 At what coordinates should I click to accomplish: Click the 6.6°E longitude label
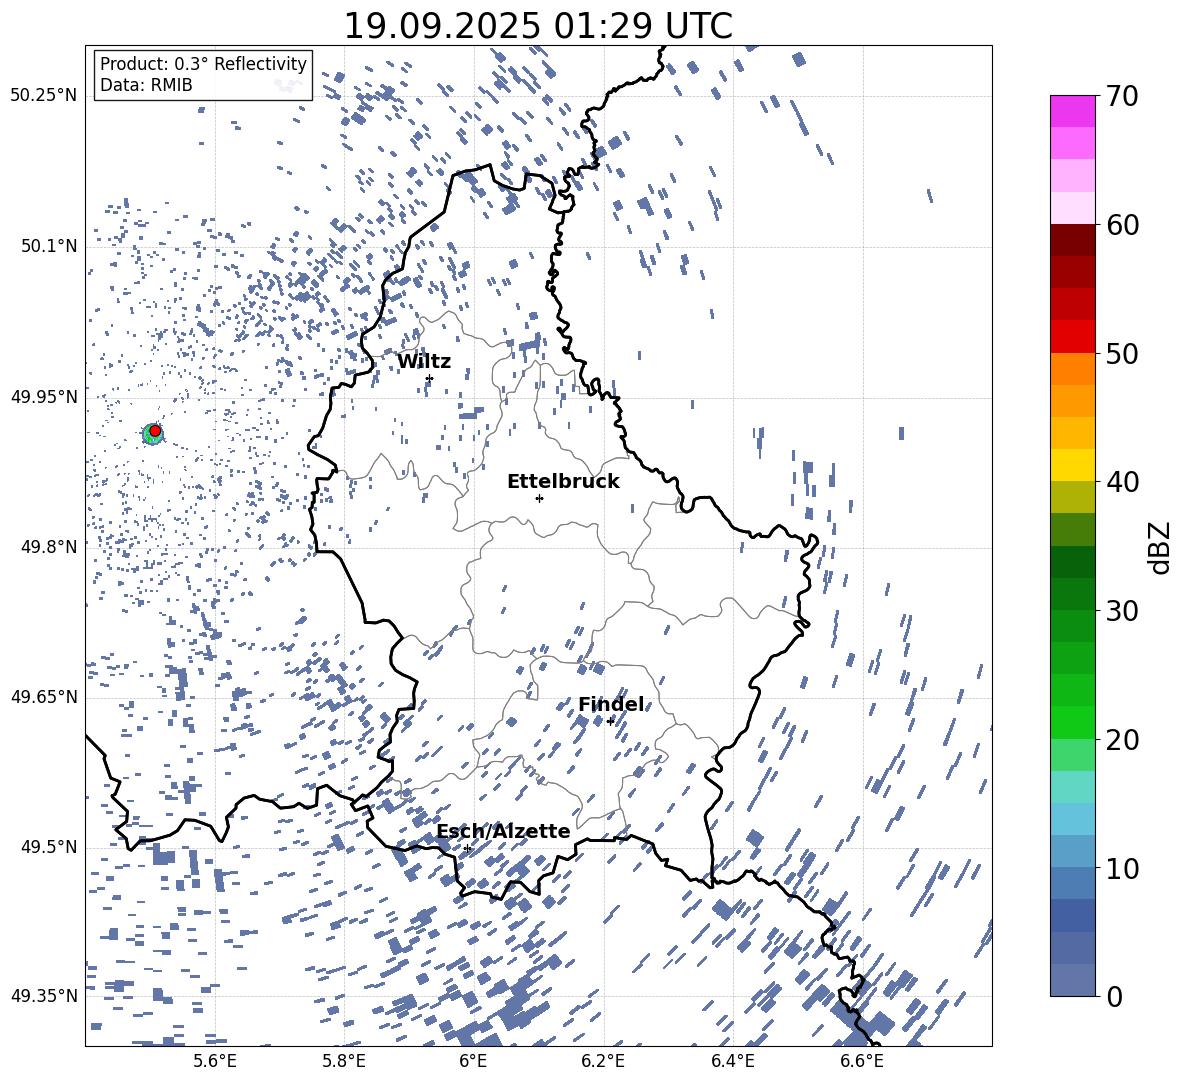[862, 1061]
